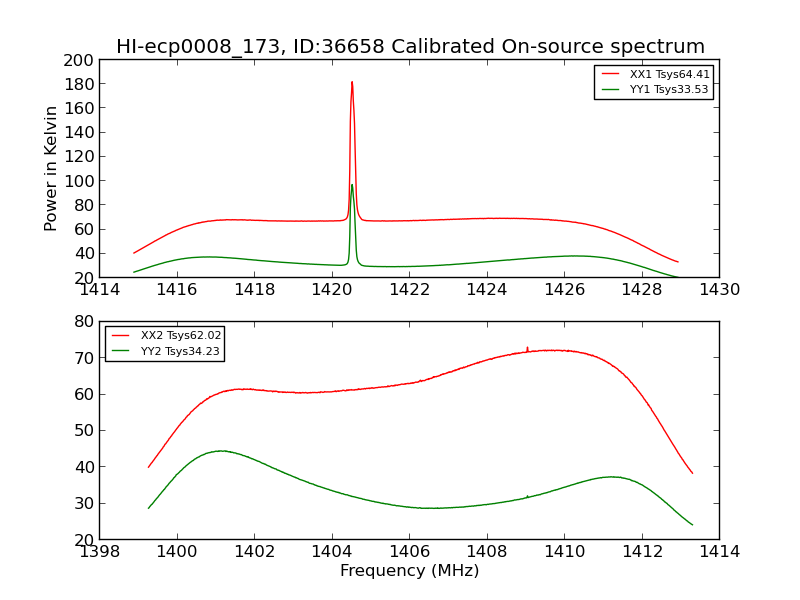Select the XX1 Tsys64.41 legend entry
The image size is (800, 600).
(669, 74)
